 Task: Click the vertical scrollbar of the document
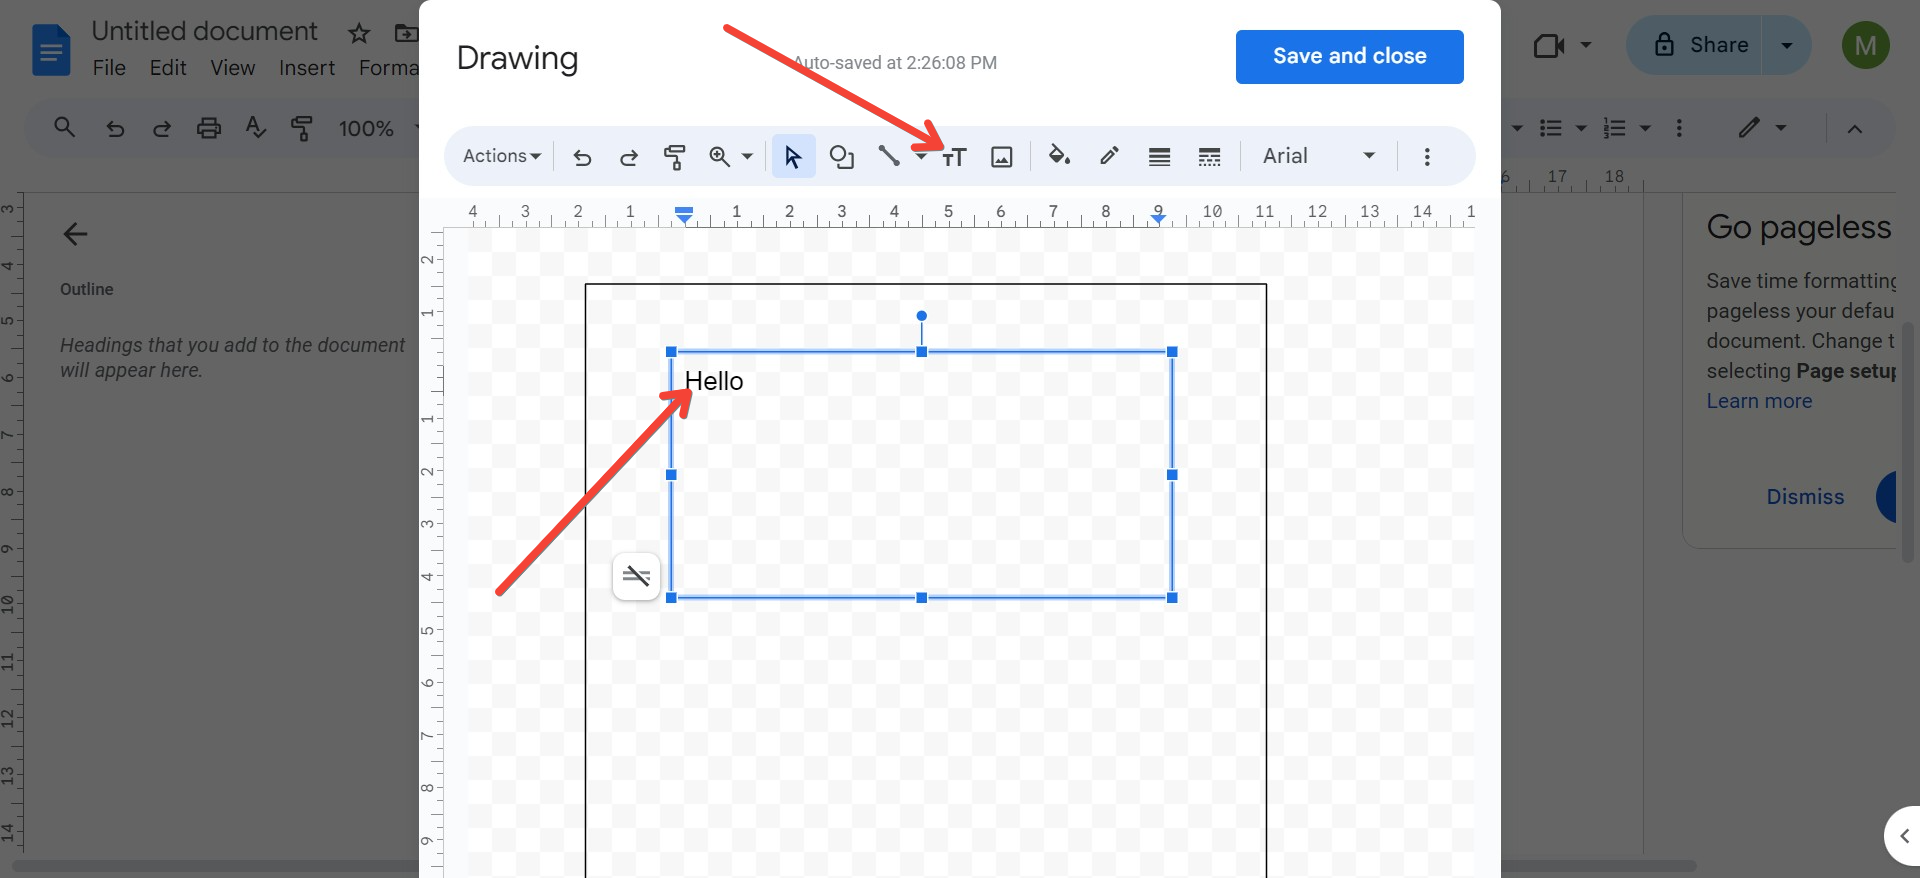click(1907, 441)
